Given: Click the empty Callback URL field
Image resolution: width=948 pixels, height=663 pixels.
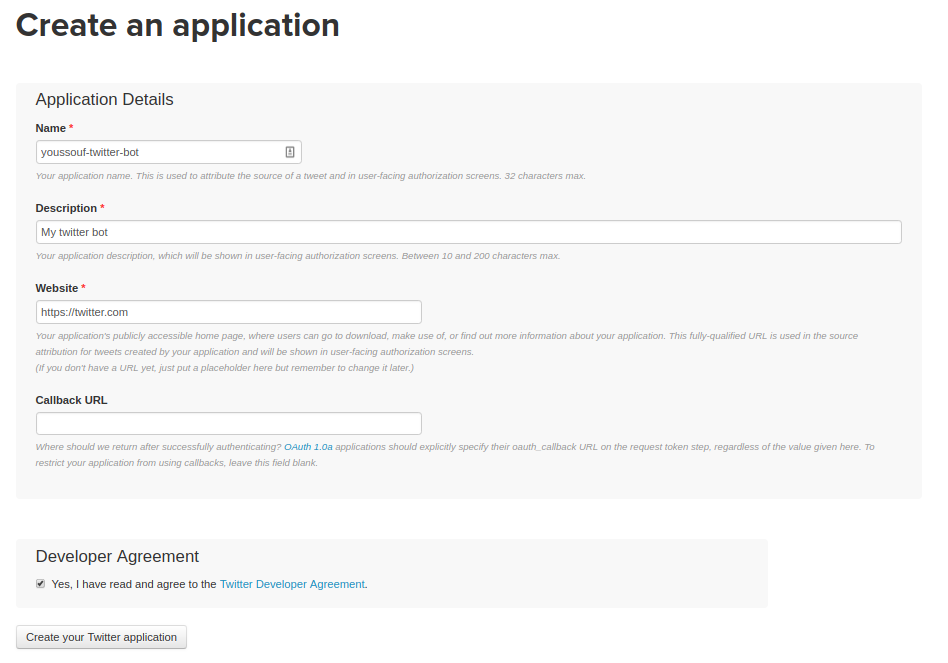Looking at the screenshot, I should point(229,424).
